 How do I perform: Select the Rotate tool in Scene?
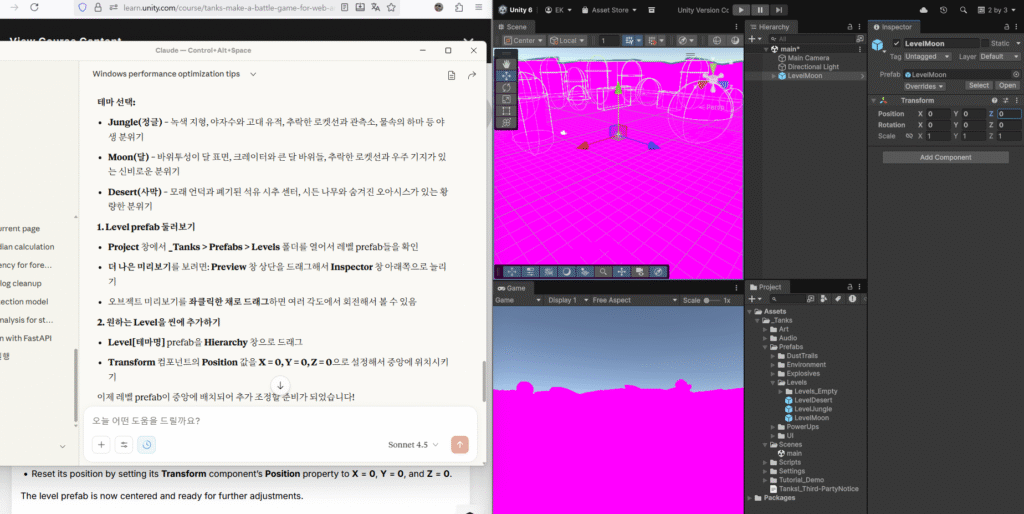[x=506, y=87]
